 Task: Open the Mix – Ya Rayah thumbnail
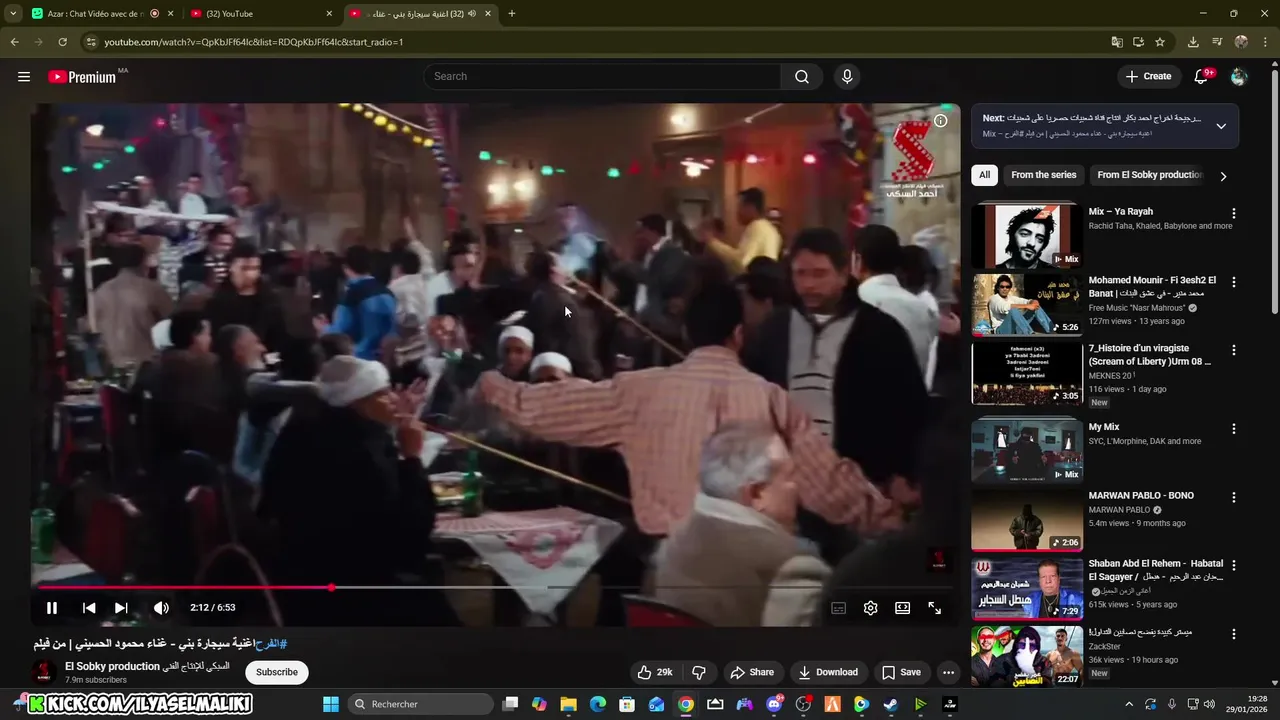tap(1027, 236)
